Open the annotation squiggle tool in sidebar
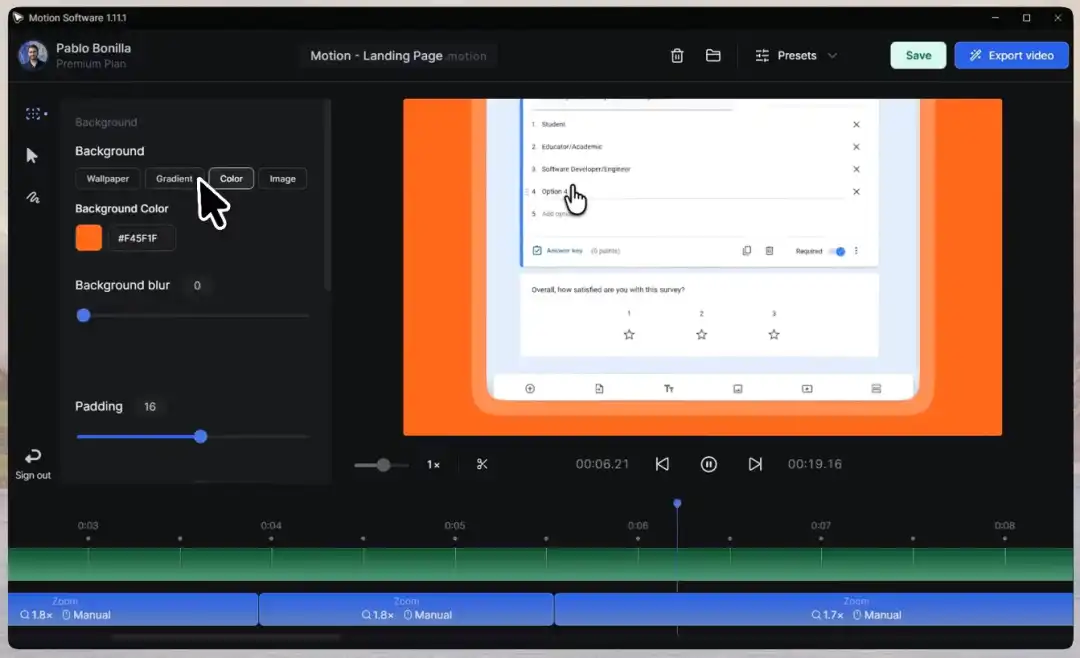The height and width of the screenshot is (658, 1080). pos(32,198)
